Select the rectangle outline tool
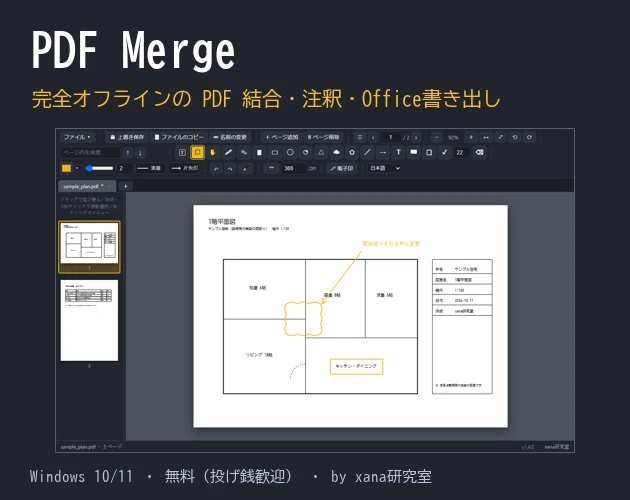The height and width of the screenshot is (500, 630). [275, 152]
